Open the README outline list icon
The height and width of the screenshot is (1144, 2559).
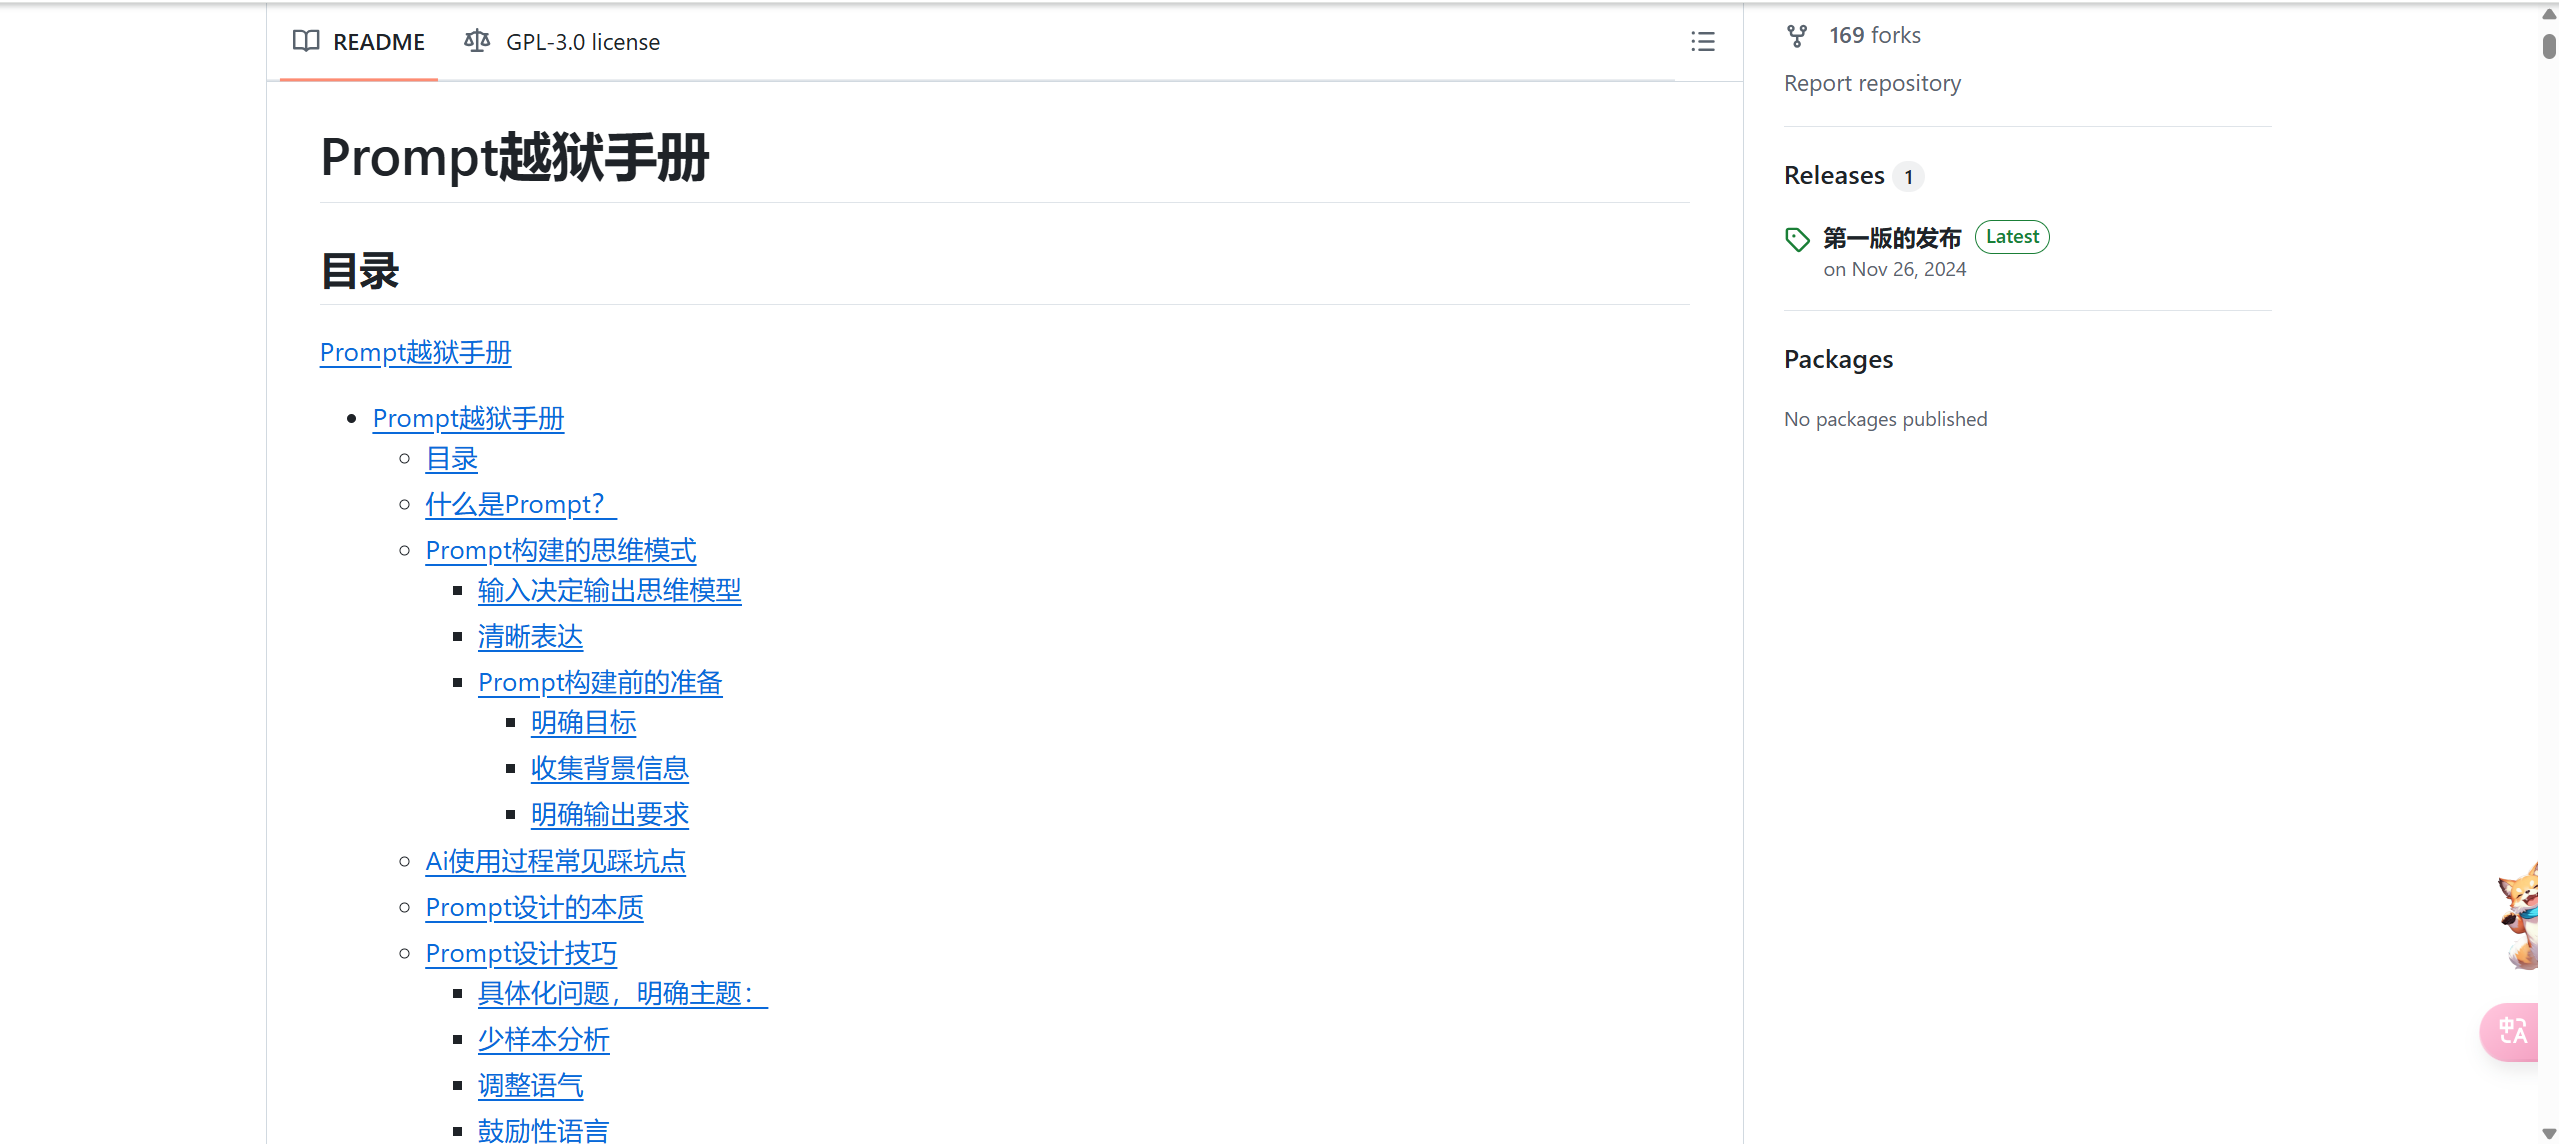[x=1702, y=42]
